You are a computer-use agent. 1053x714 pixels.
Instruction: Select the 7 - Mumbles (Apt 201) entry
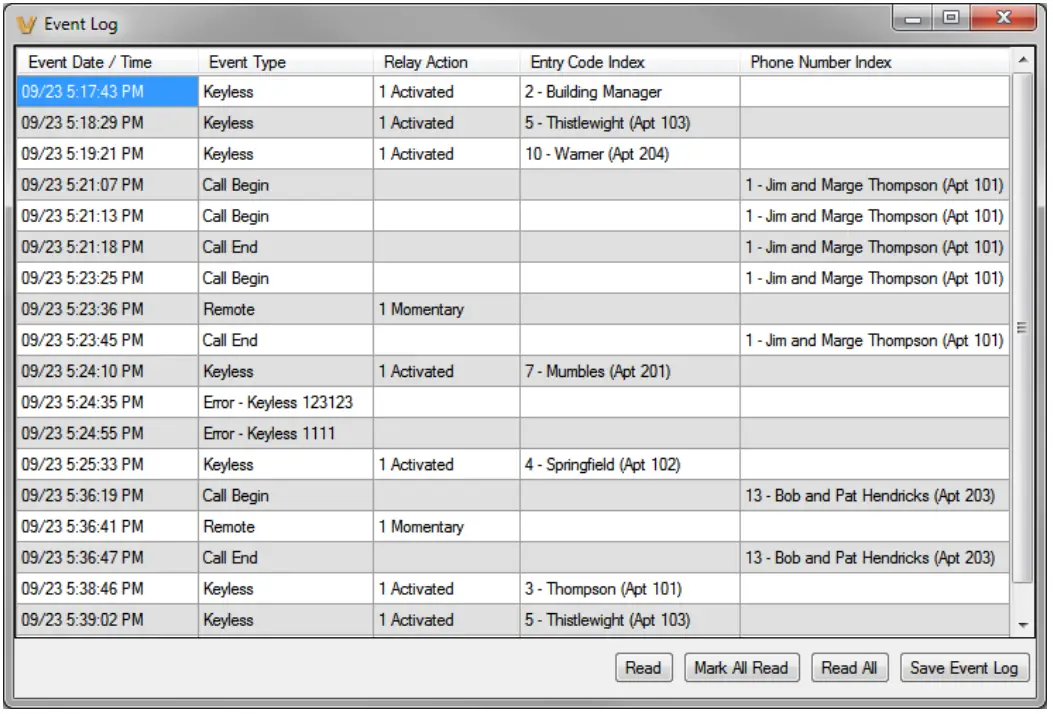[x=597, y=371]
